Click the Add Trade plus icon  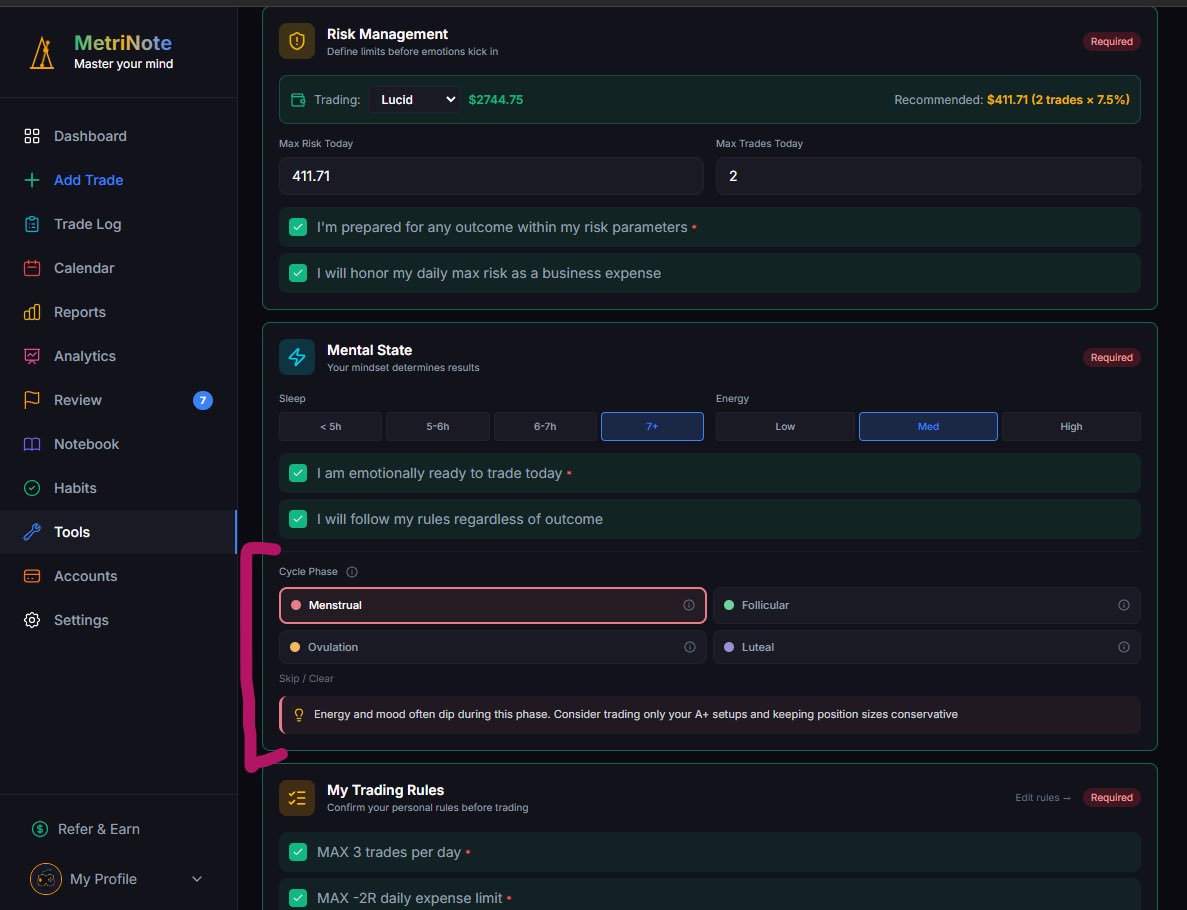pyautogui.click(x=32, y=180)
